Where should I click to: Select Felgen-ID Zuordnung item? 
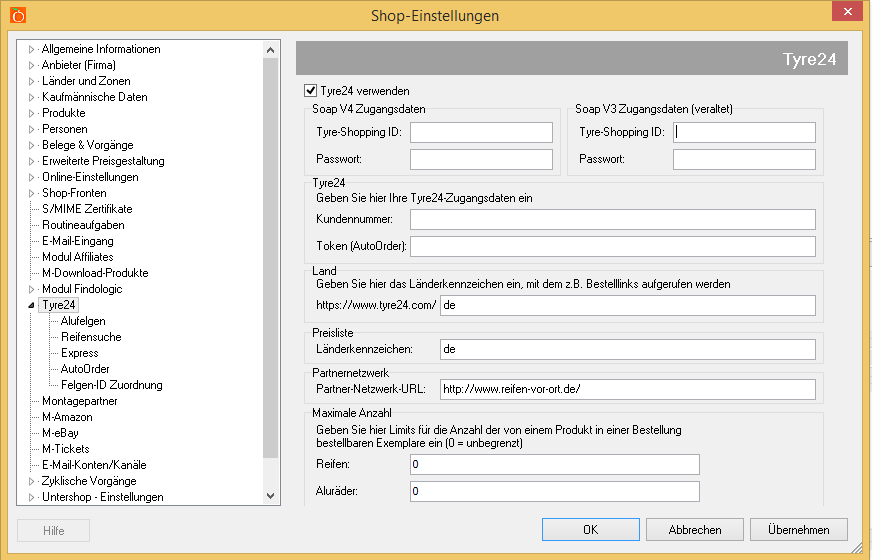(x=112, y=385)
